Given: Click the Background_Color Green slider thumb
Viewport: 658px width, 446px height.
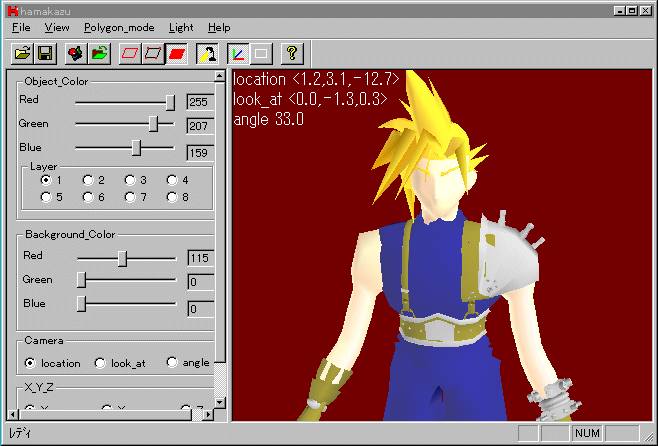Looking at the screenshot, I should pos(81,280).
